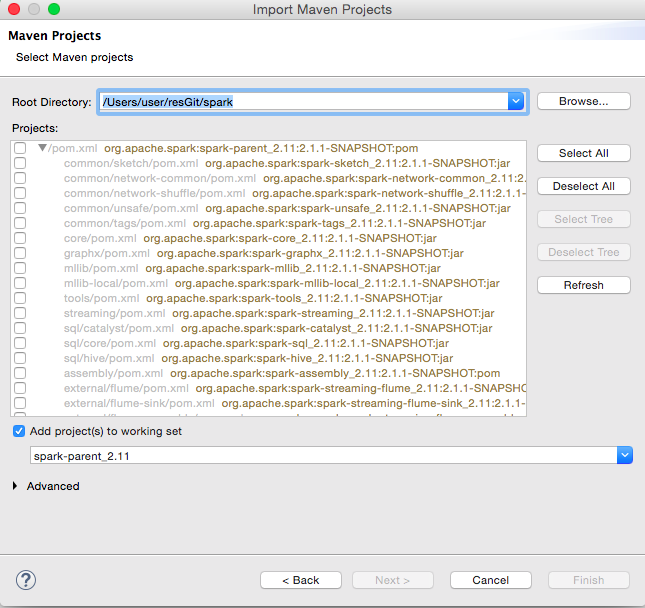
Task: Select the spark-assembly_2.11 pom artifact text
Action: point(335,374)
